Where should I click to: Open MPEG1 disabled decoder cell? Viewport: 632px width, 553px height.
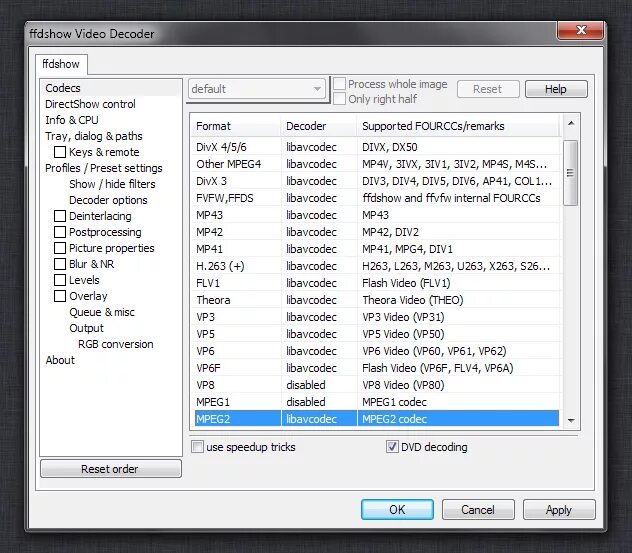click(319, 402)
